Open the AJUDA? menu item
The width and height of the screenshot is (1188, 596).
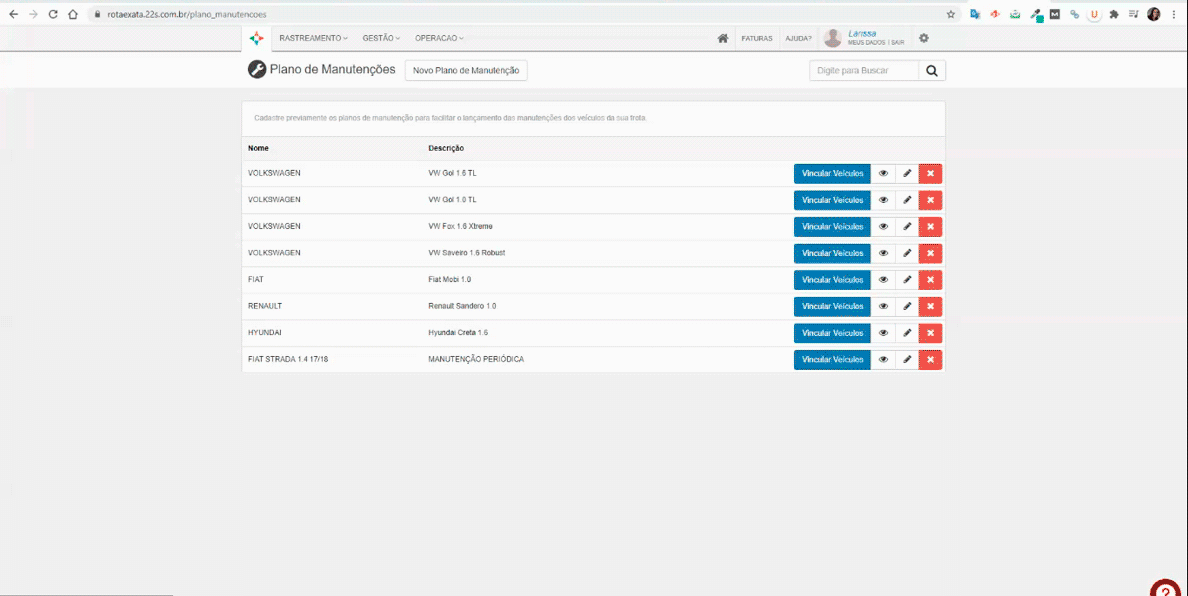click(x=799, y=39)
